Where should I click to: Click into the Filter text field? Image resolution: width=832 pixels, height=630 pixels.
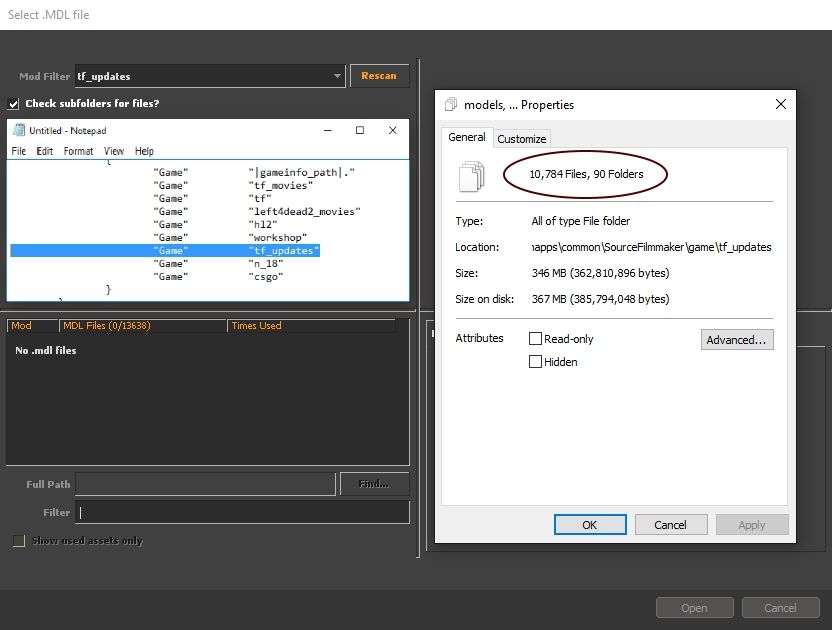pos(243,512)
